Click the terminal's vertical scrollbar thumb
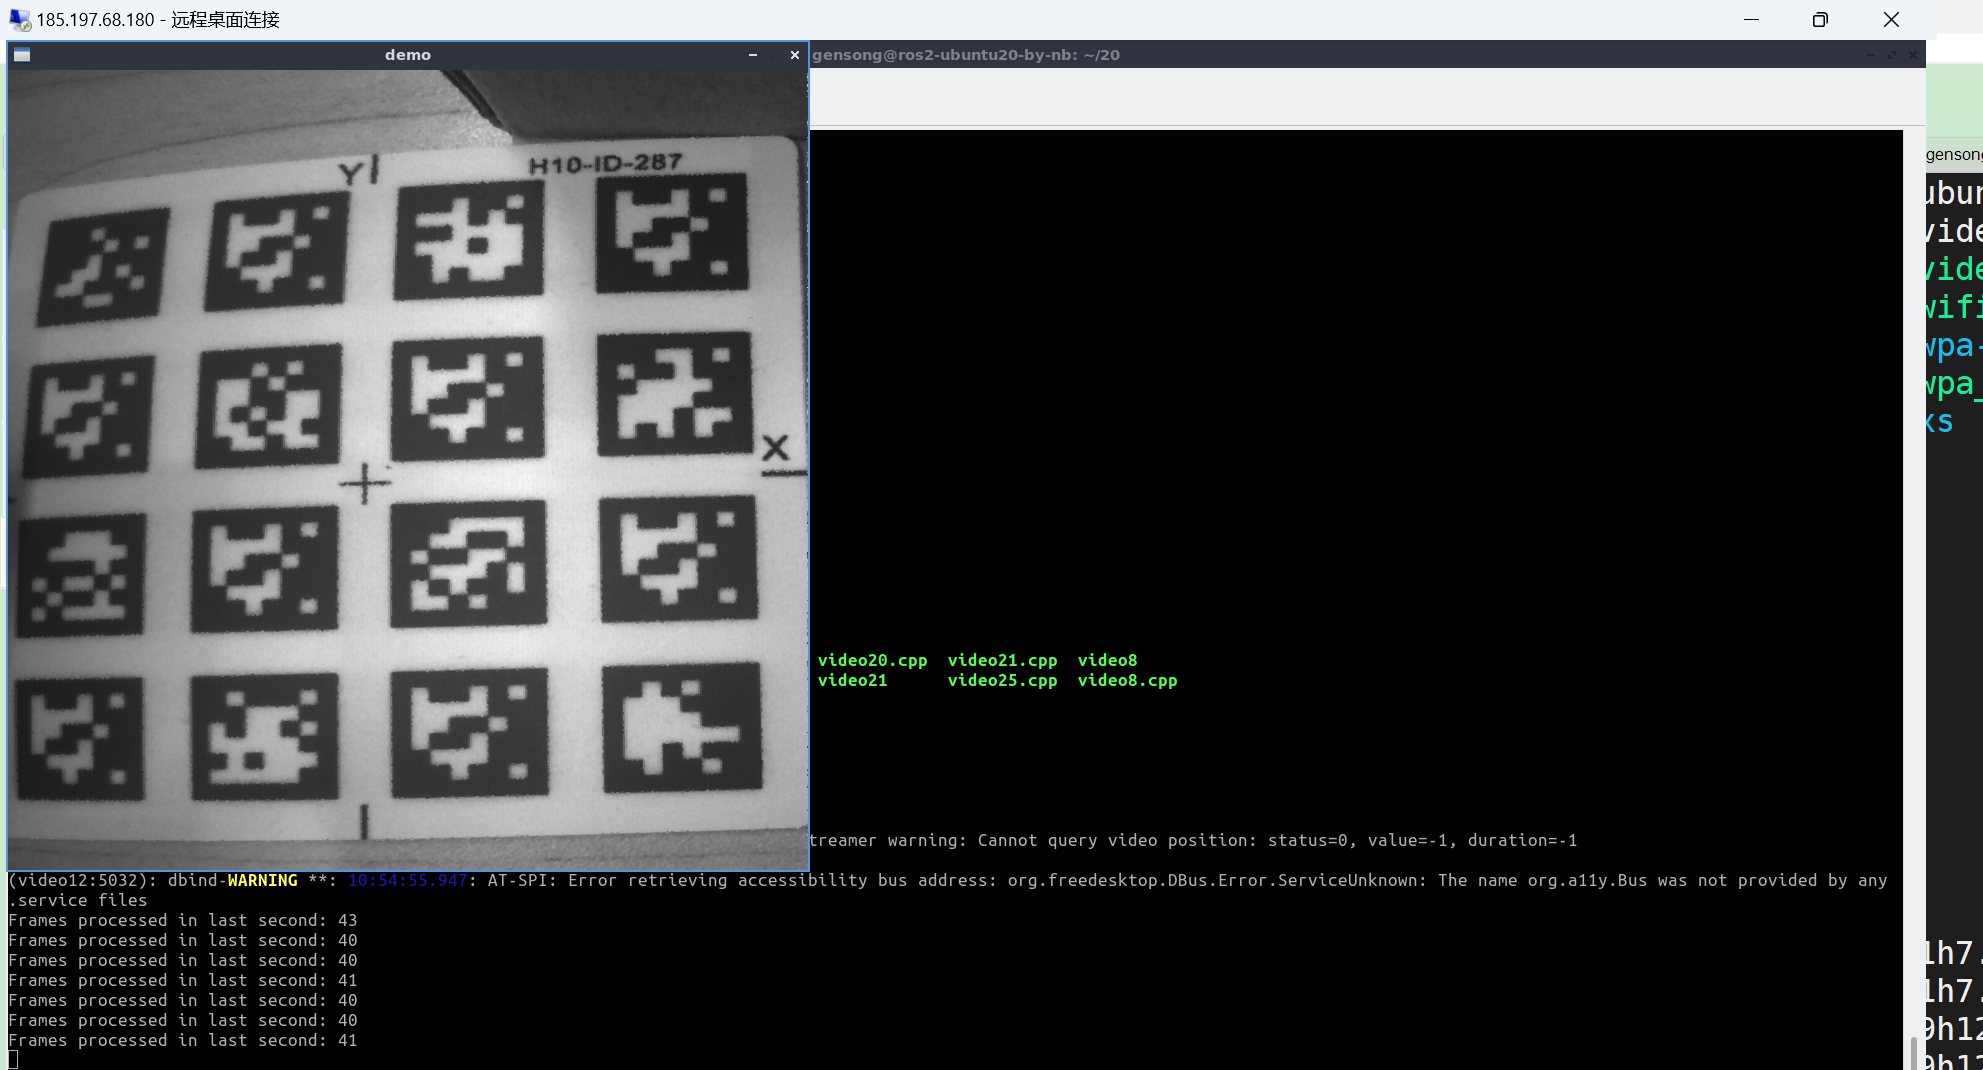This screenshot has height=1070, width=1983. pyautogui.click(x=1914, y=1052)
